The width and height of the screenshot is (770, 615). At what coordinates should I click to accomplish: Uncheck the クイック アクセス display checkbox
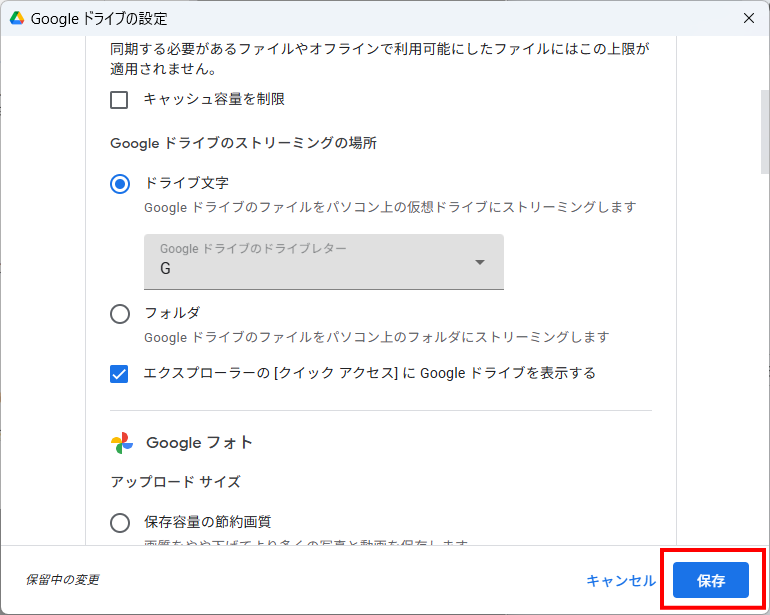[120, 374]
